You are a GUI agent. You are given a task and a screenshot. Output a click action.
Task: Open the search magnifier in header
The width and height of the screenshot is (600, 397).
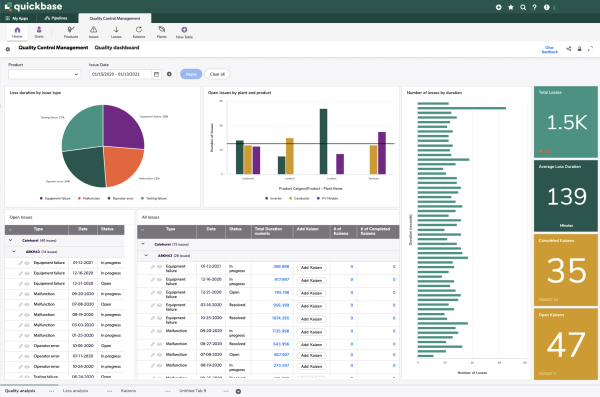(523, 7)
